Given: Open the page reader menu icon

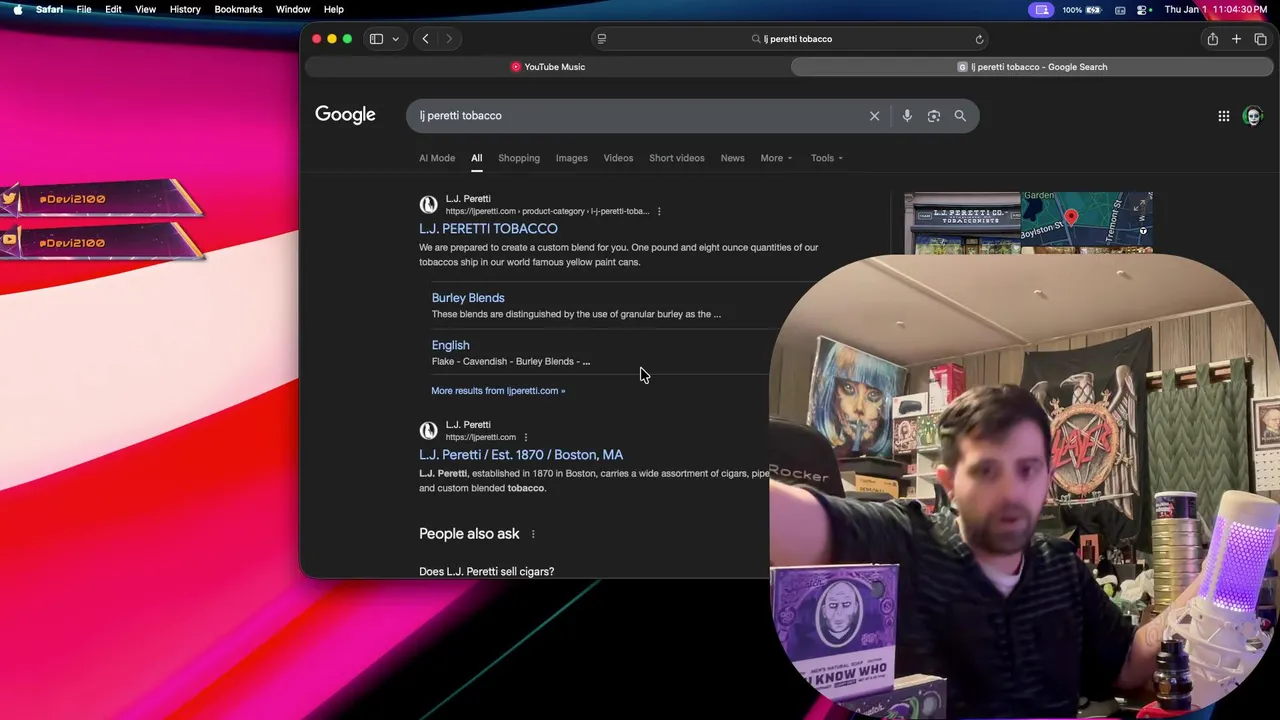Looking at the screenshot, I should (601, 39).
